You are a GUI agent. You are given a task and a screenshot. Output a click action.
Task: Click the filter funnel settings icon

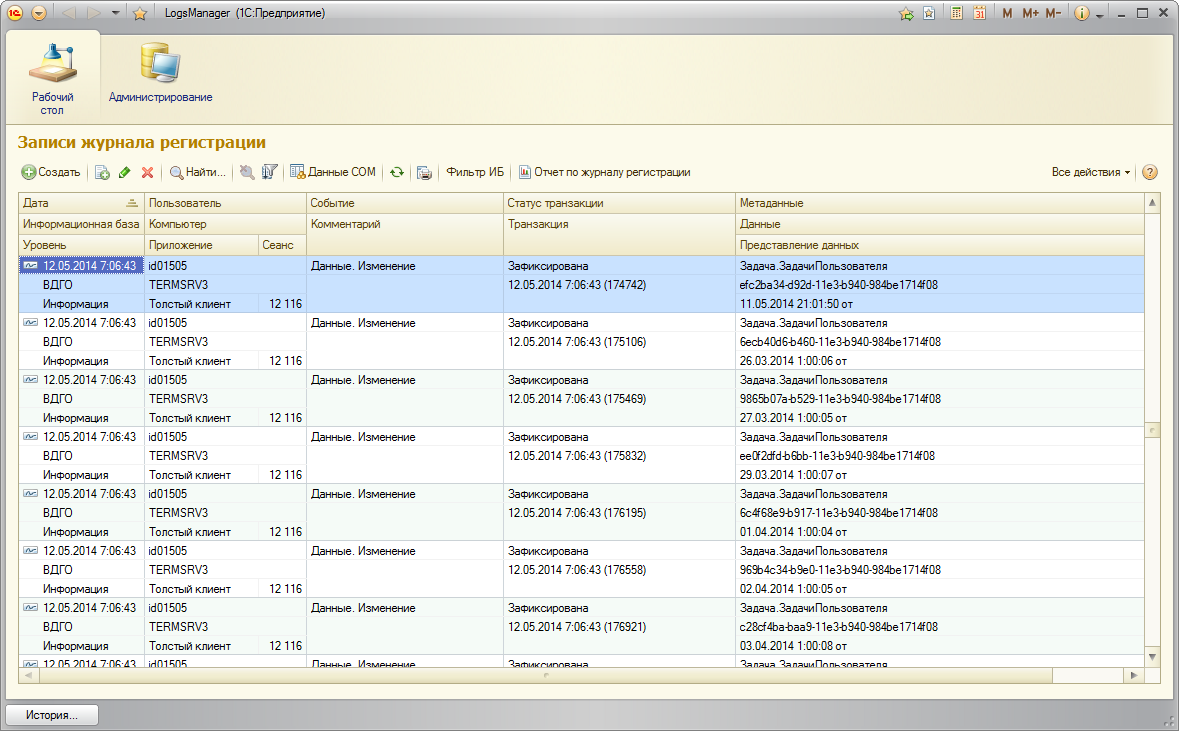tap(269, 172)
